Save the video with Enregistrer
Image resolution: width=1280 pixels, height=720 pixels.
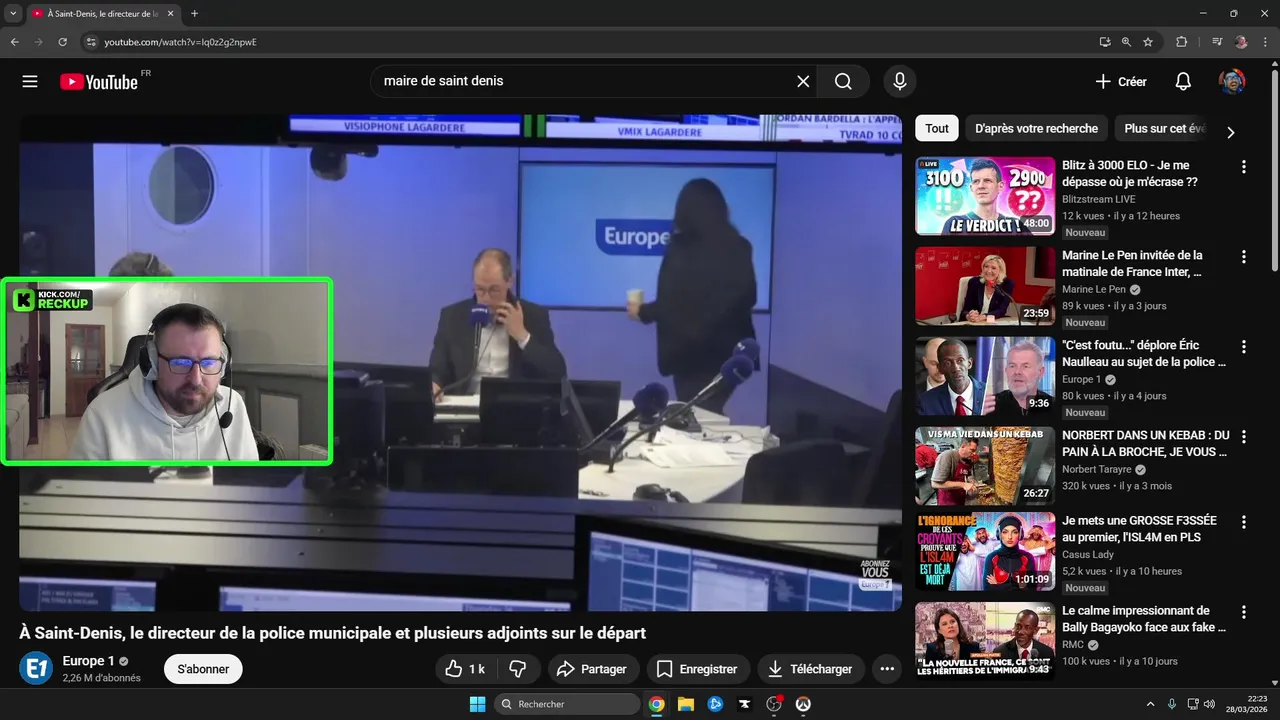[x=698, y=669]
